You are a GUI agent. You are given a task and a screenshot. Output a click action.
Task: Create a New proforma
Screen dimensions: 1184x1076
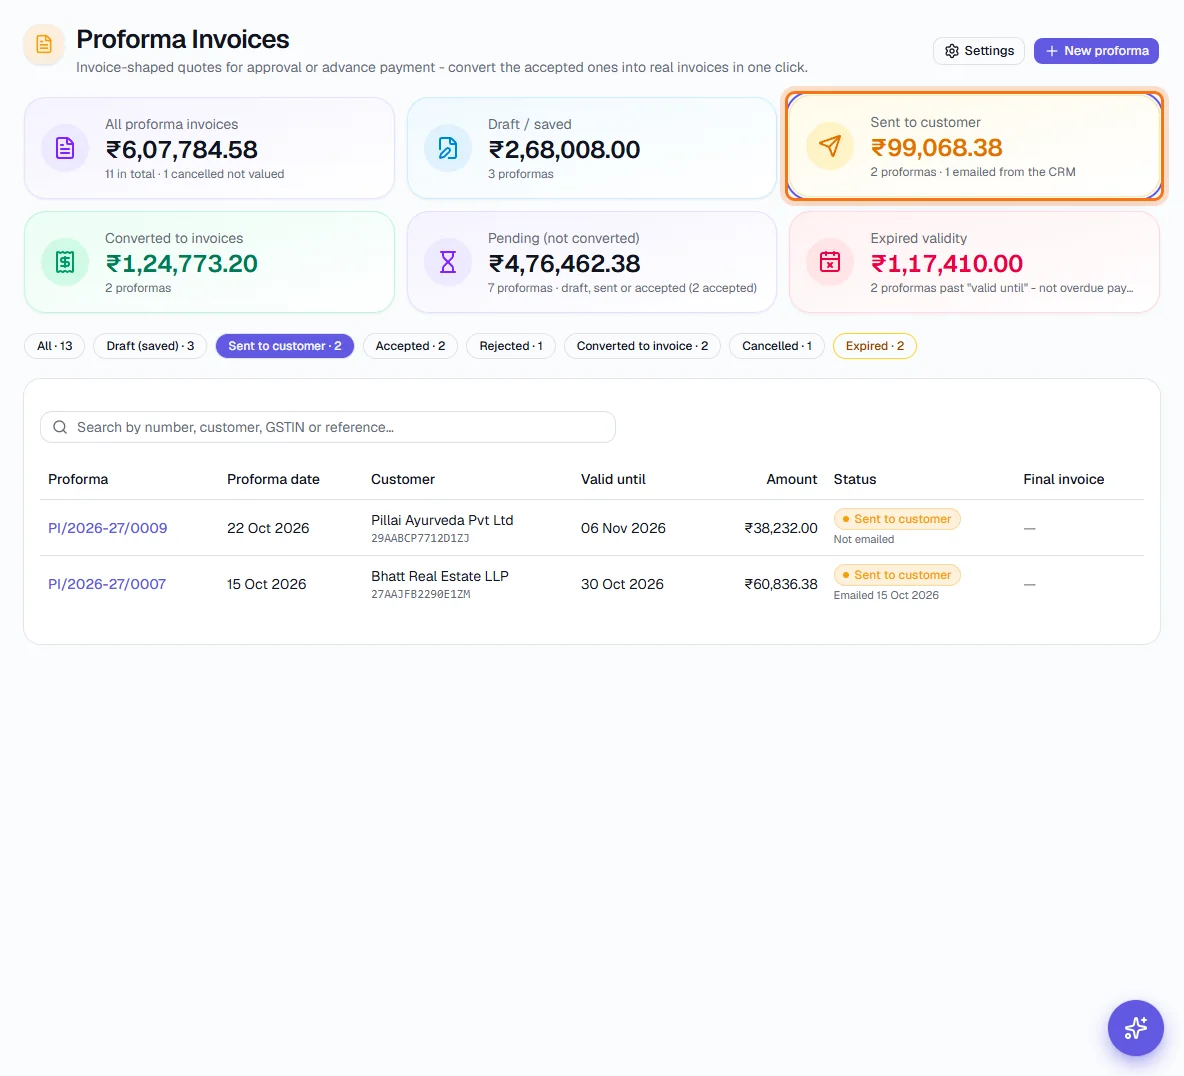(x=1096, y=51)
